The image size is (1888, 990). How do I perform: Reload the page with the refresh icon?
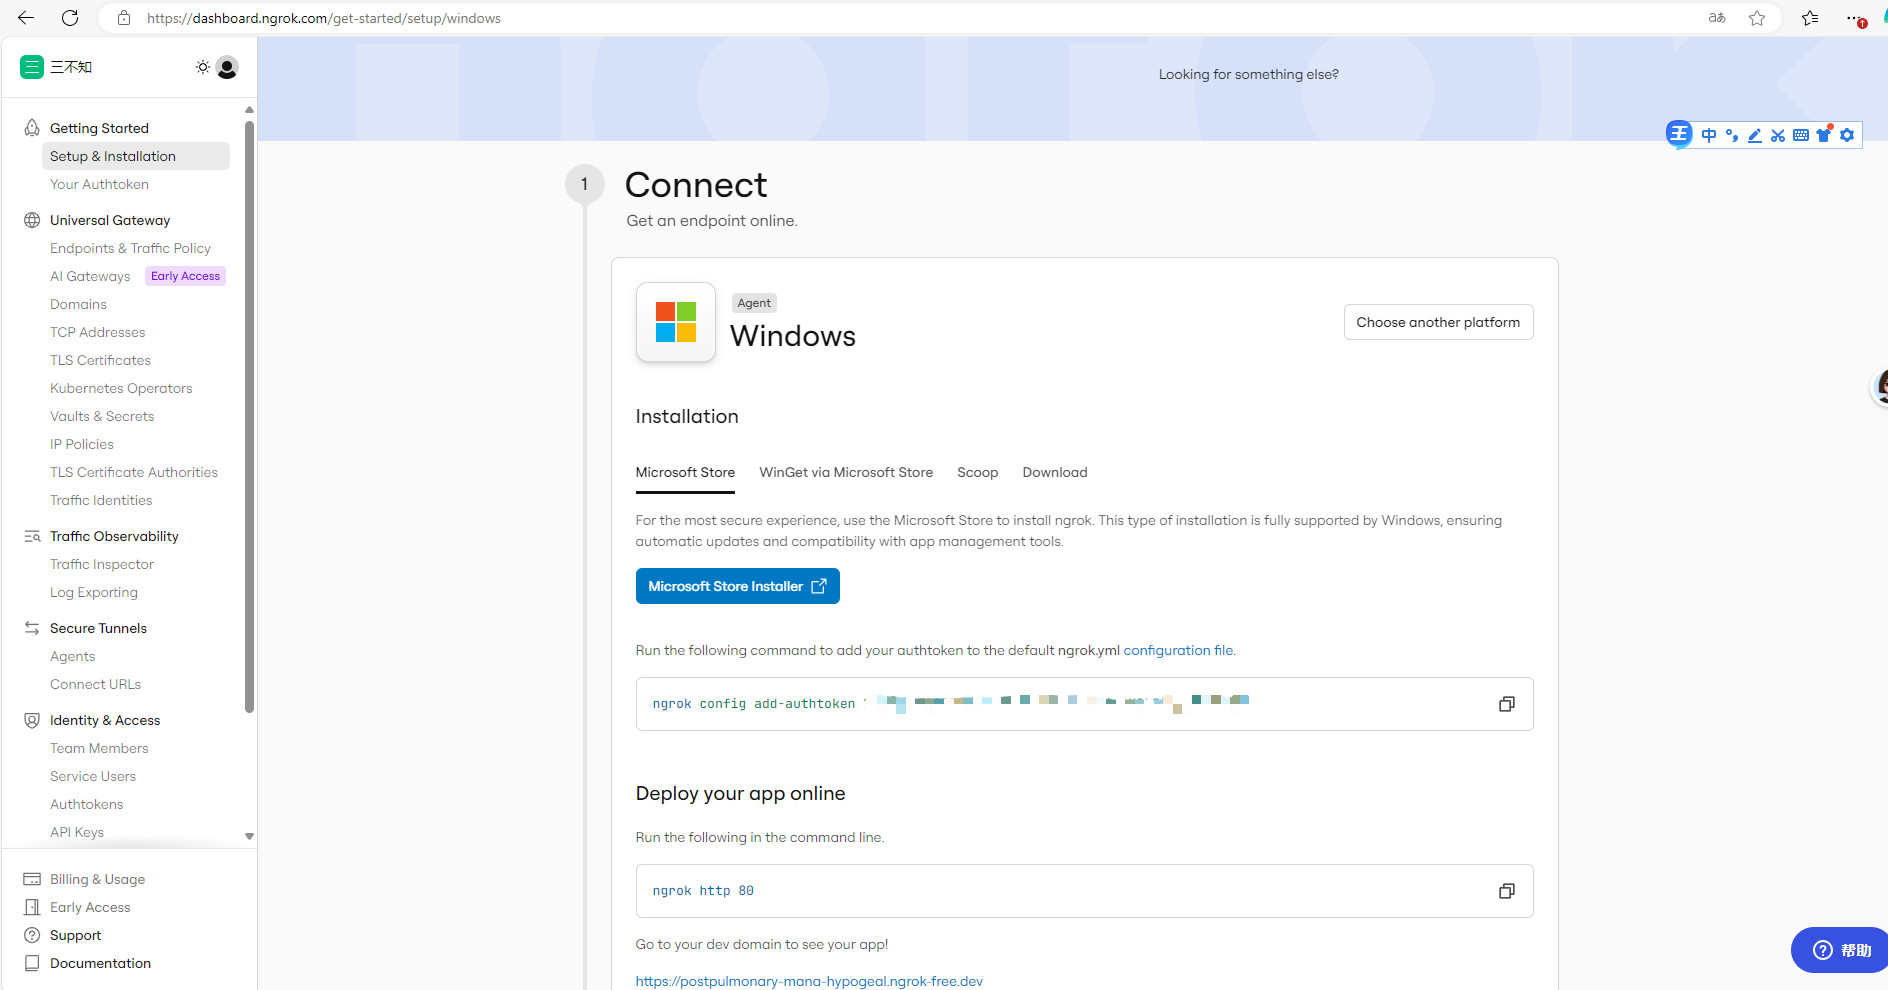tap(70, 18)
